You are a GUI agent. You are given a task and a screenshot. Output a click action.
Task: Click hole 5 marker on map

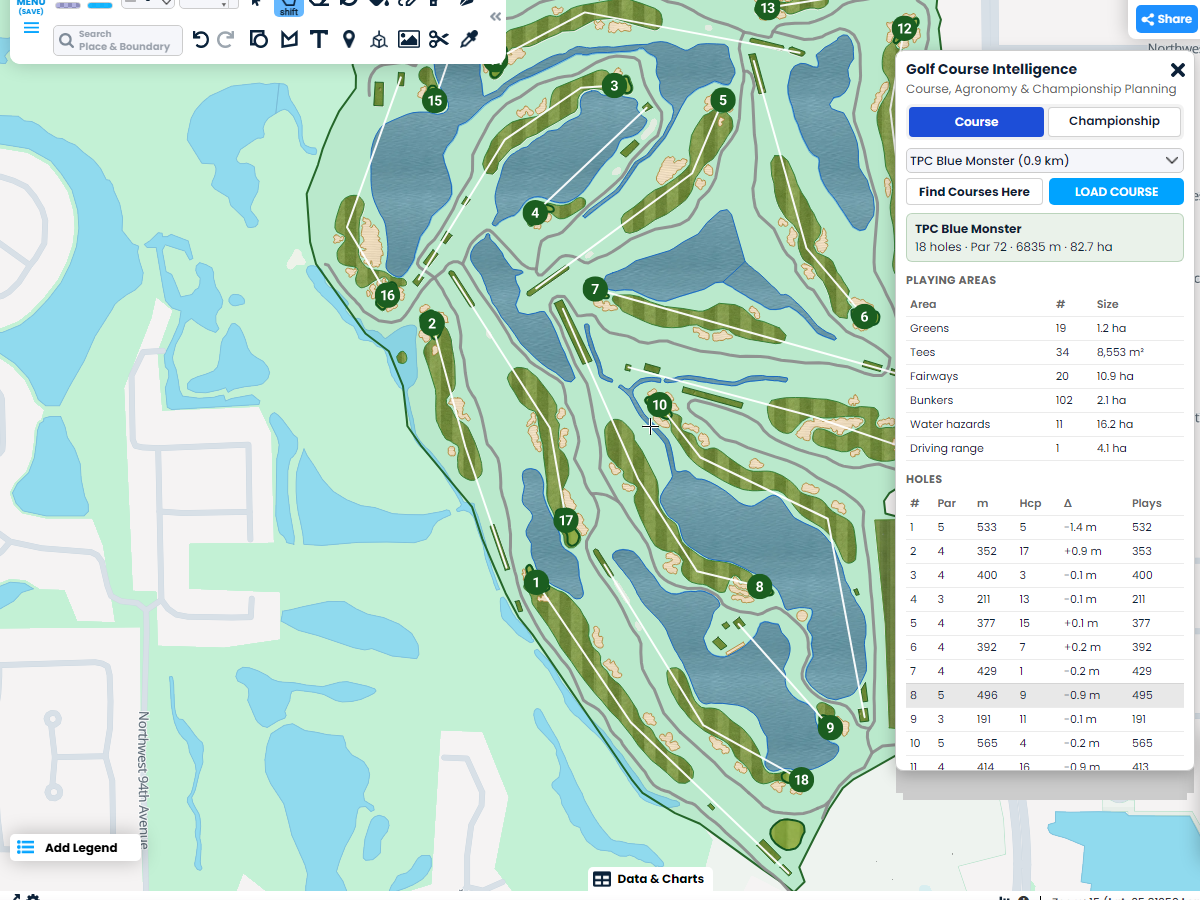pos(722,100)
